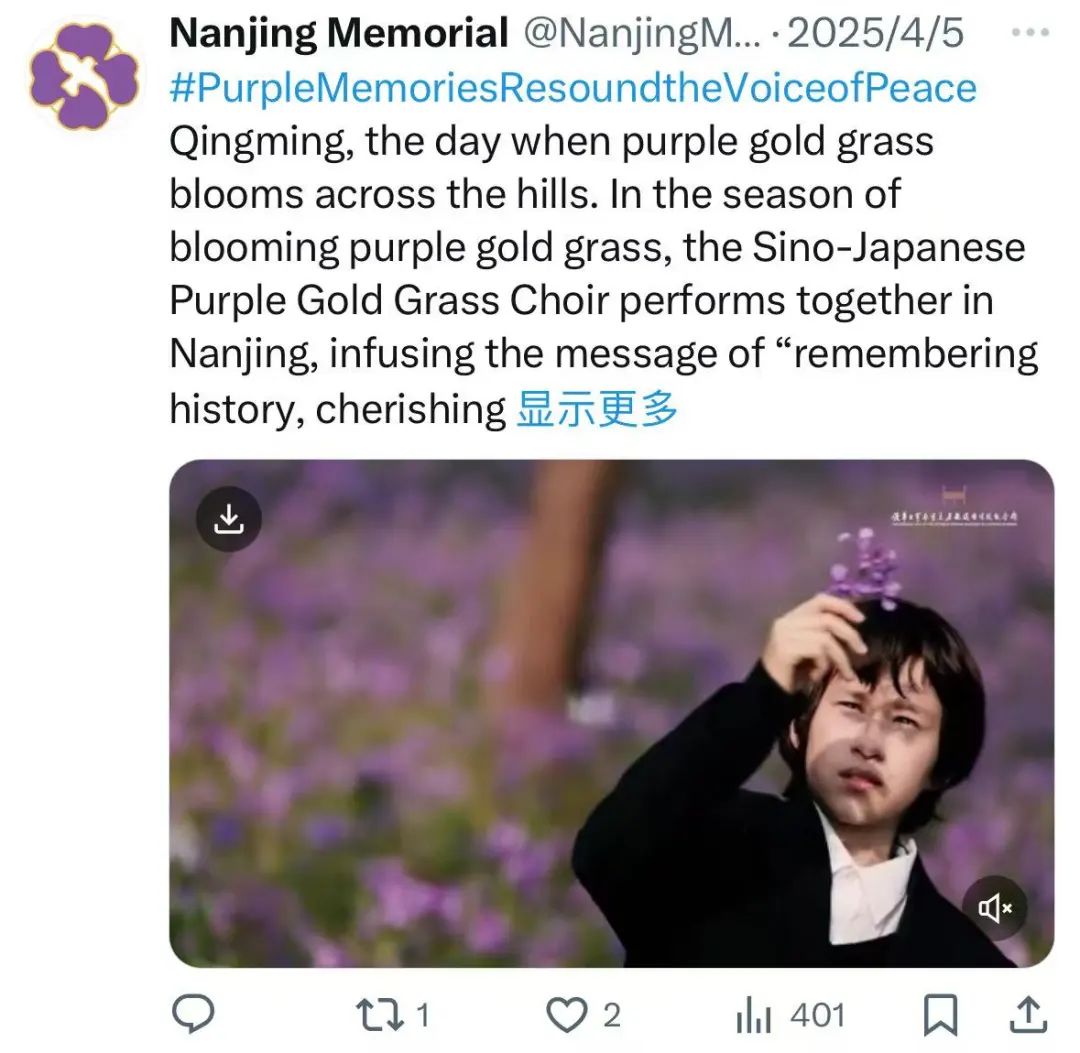
Task: Expand the post with 显示更多
Action: pos(597,409)
